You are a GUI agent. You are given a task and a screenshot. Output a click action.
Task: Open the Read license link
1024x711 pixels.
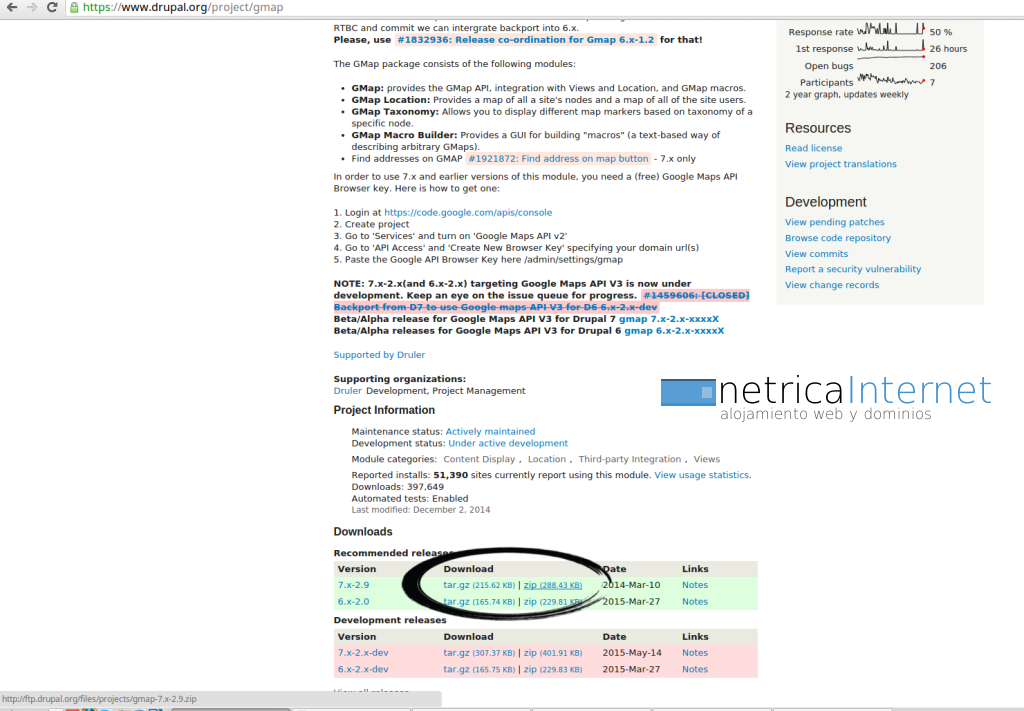coord(813,148)
